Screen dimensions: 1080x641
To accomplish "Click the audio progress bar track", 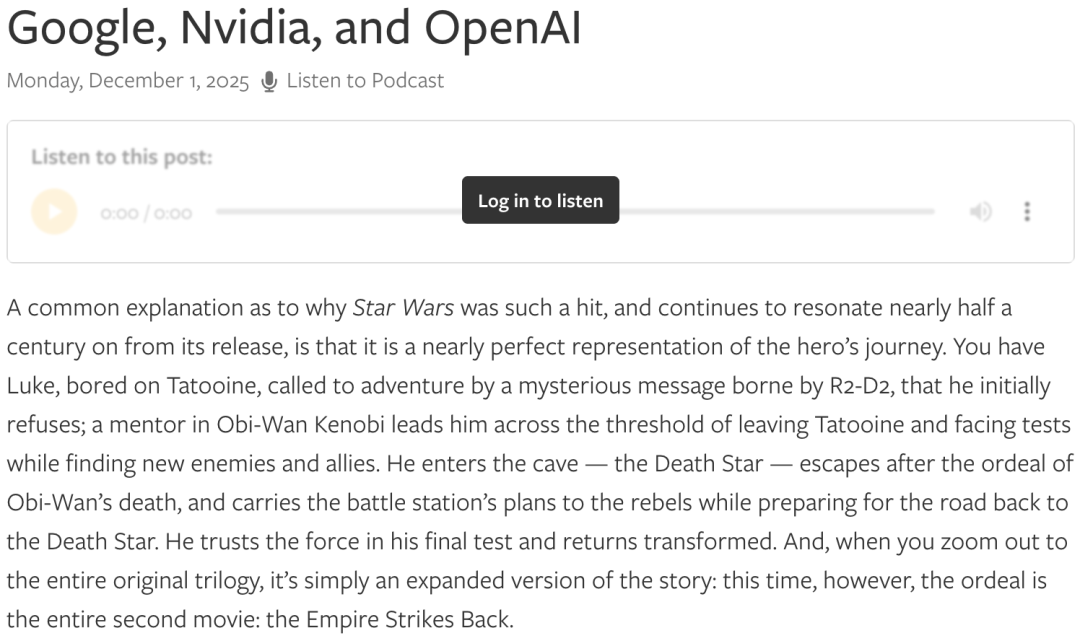I will [x=780, y=212].
